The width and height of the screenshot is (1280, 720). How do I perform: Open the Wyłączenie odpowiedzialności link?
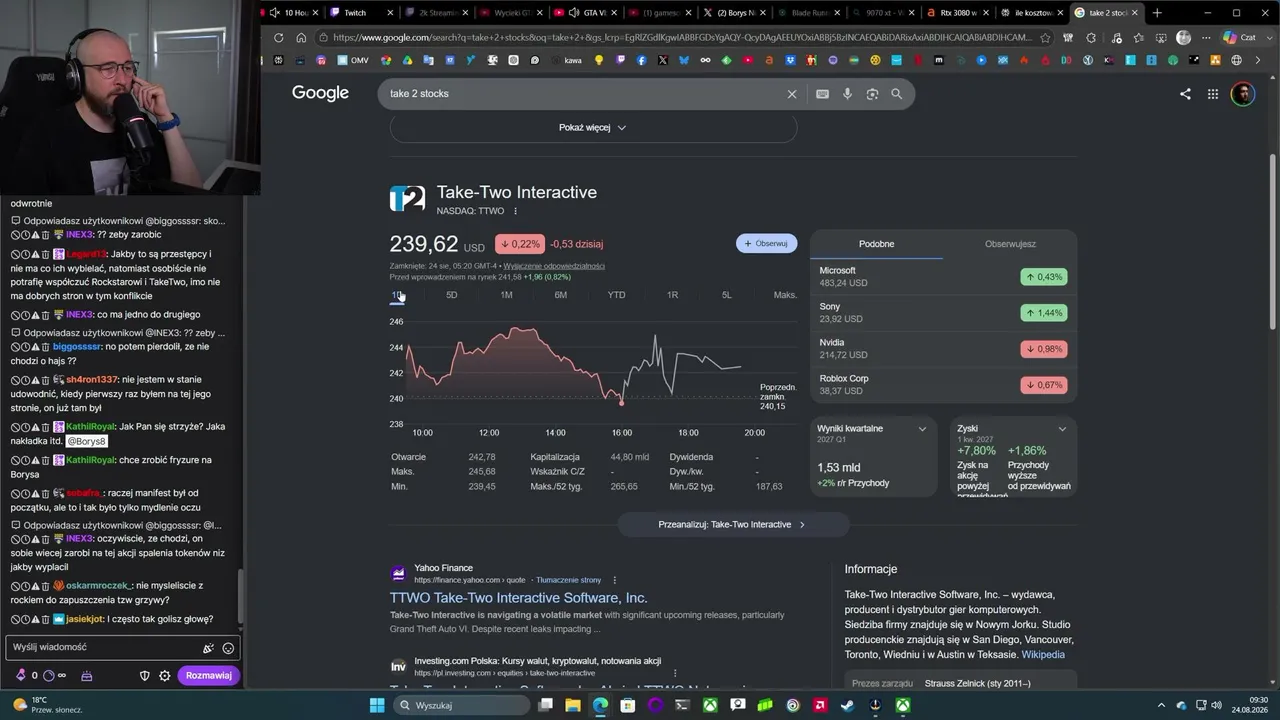[554, 266]
